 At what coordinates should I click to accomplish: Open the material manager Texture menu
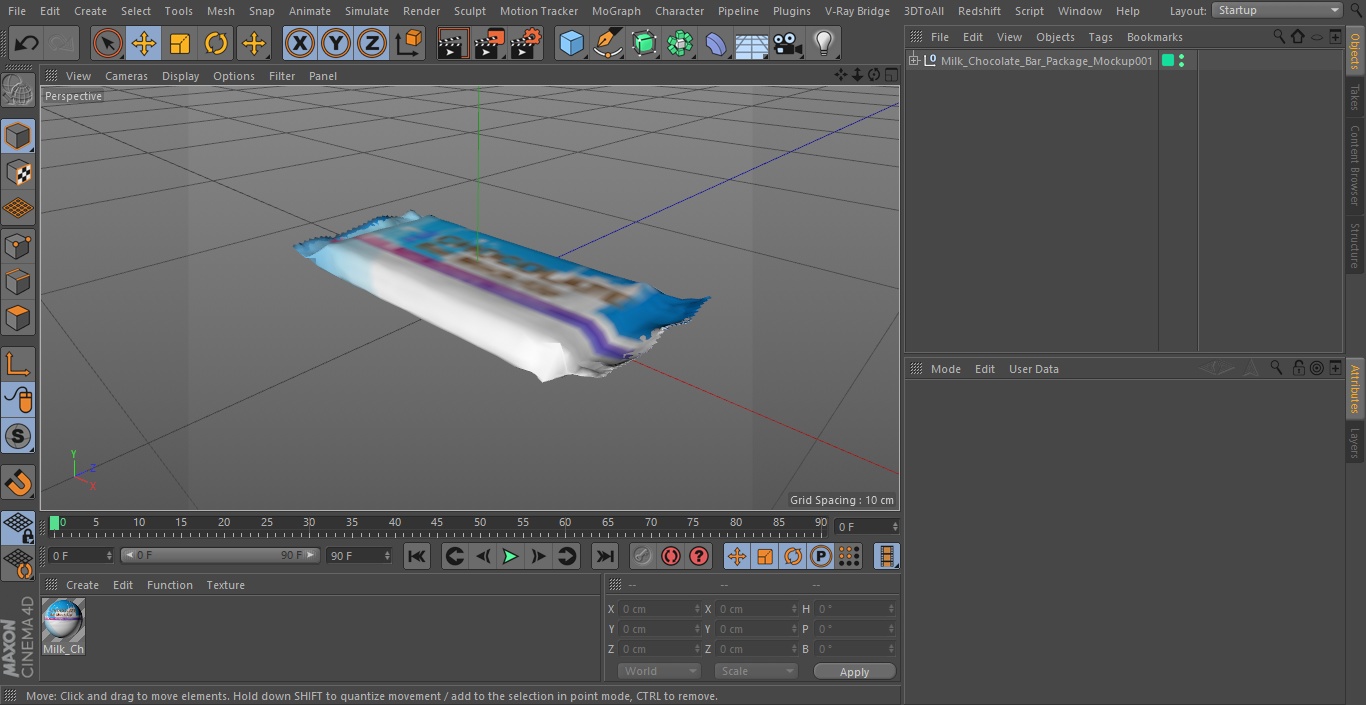[225, 585]
